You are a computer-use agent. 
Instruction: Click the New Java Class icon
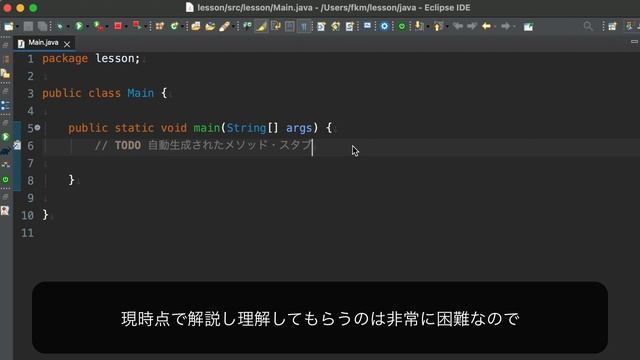tap(174, 27)
